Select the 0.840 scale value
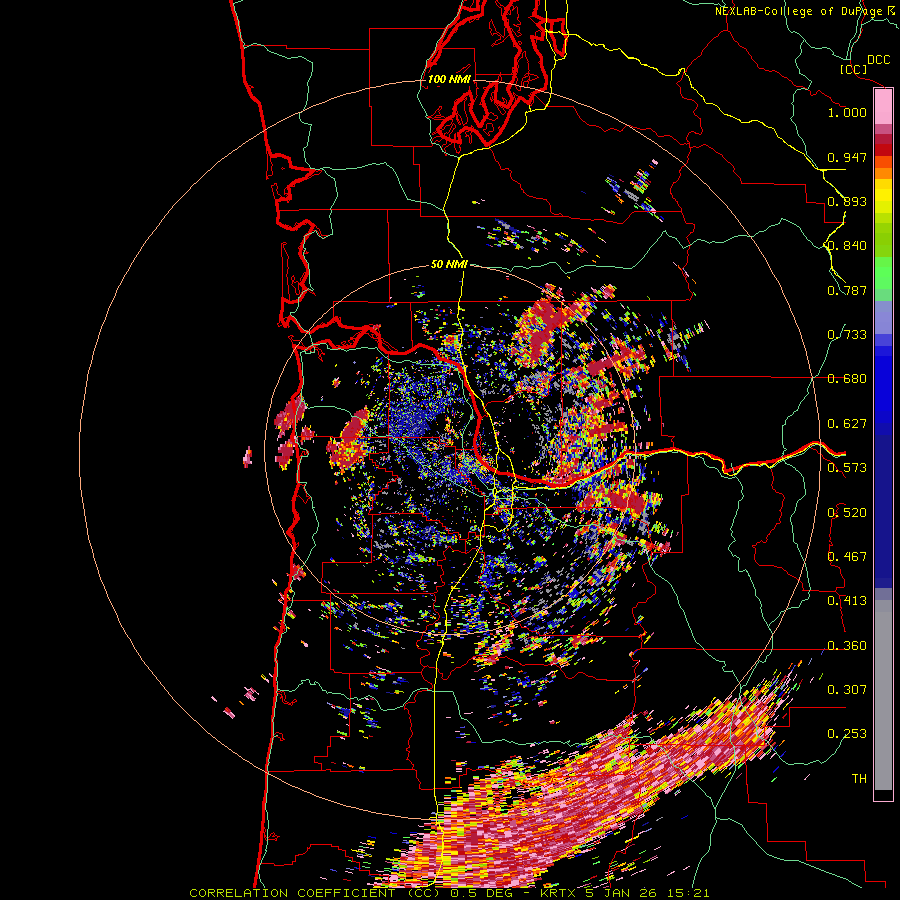 coord(847,246)
